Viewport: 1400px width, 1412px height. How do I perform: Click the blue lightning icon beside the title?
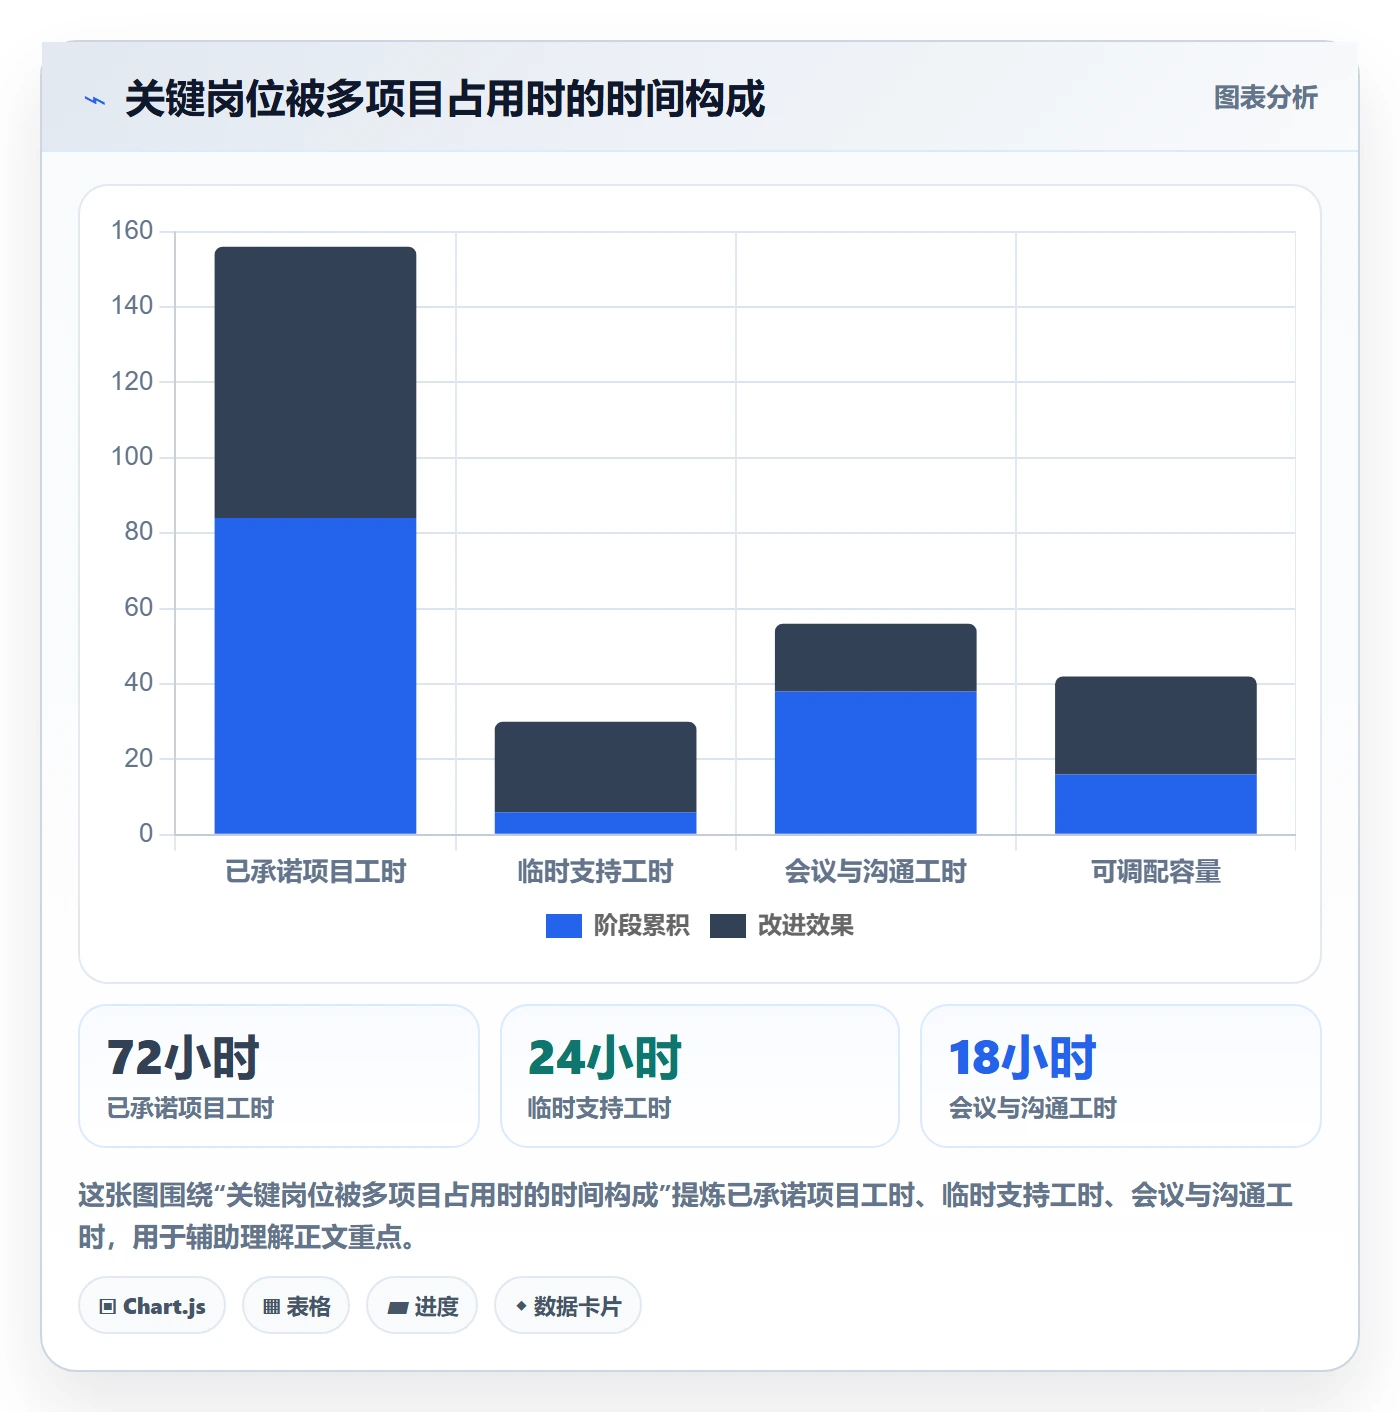click(x=95, y=100)
